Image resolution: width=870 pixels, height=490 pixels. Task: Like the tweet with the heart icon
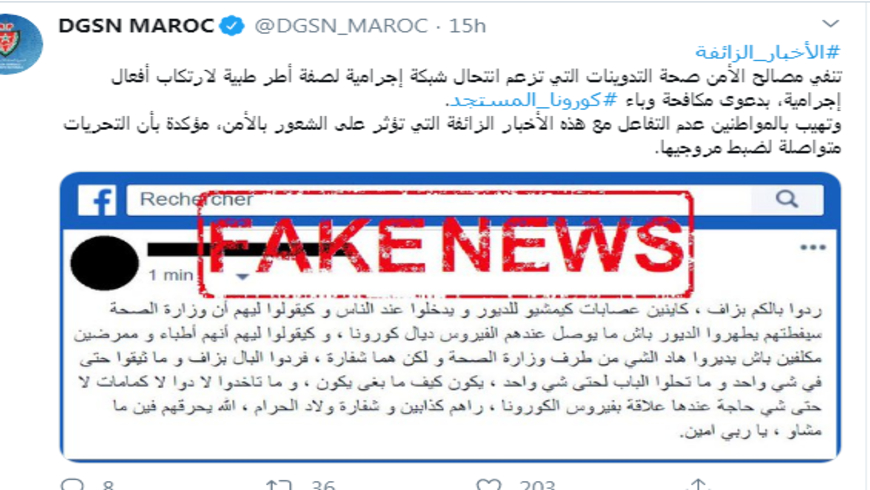coord(488,485)
